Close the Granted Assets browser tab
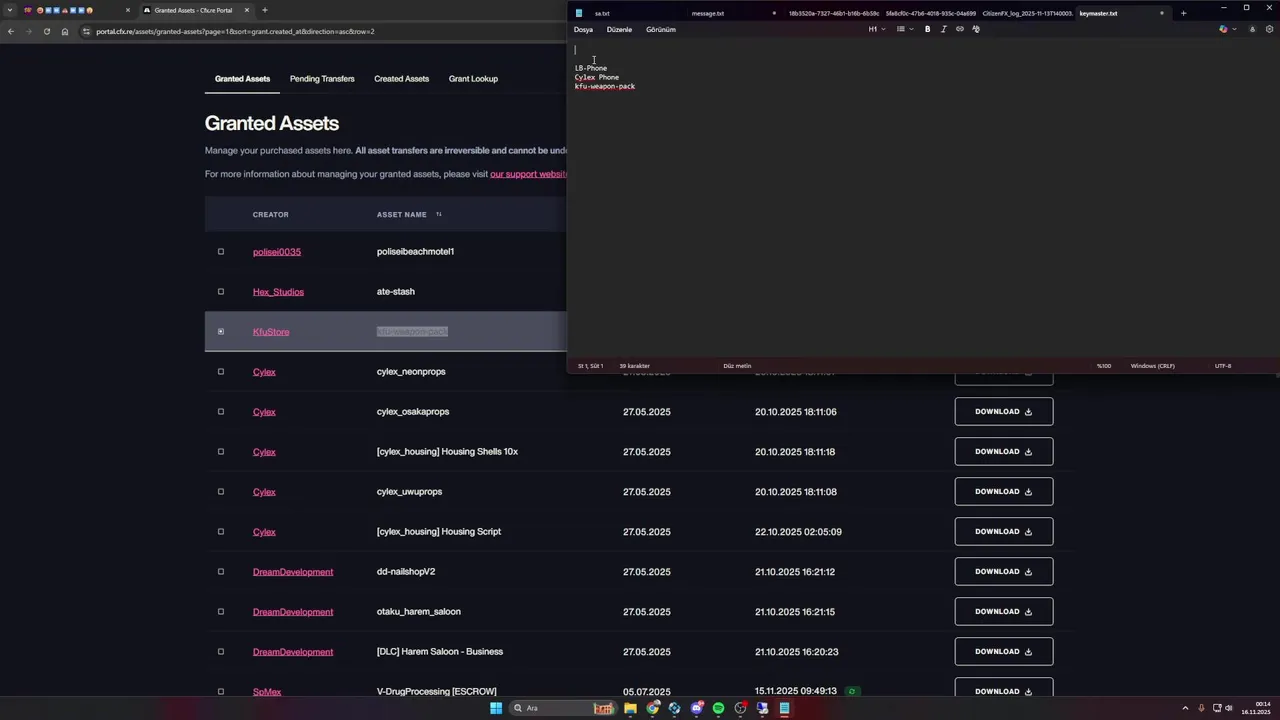Viewport: 1280px width, 720px height. click(x=247, y=10)
